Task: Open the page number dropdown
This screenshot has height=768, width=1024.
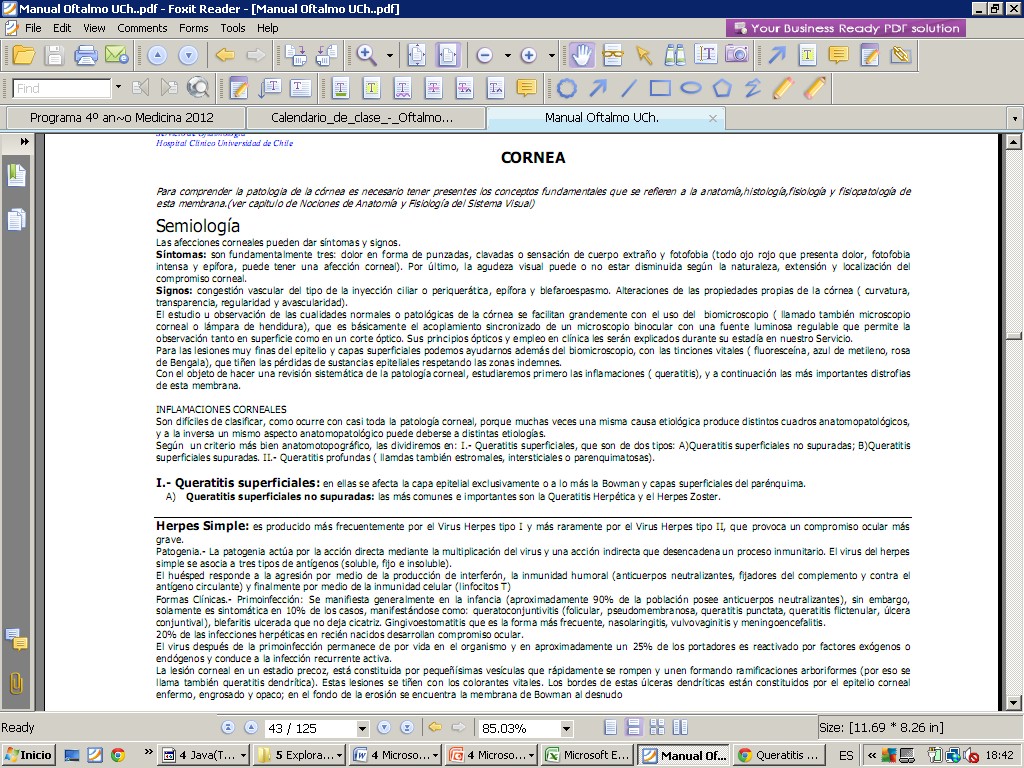Action: pyautogui.click(x=359, y=728)
